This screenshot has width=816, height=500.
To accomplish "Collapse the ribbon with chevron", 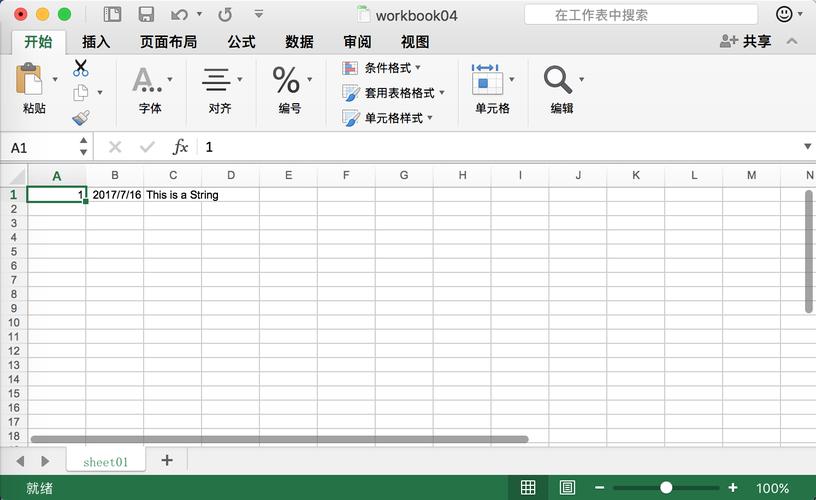I will click(x=792, y=41).
